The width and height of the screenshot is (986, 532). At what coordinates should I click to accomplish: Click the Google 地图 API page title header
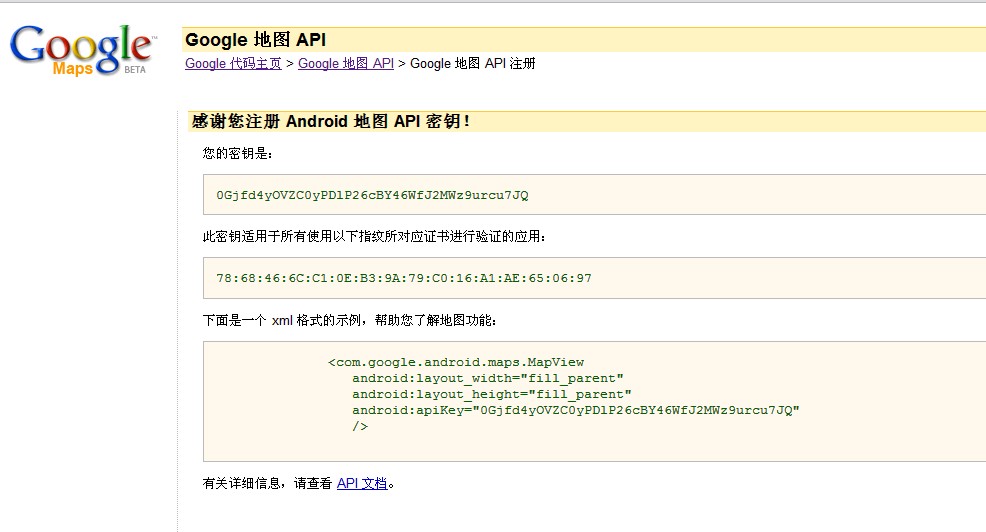[256, 40]
